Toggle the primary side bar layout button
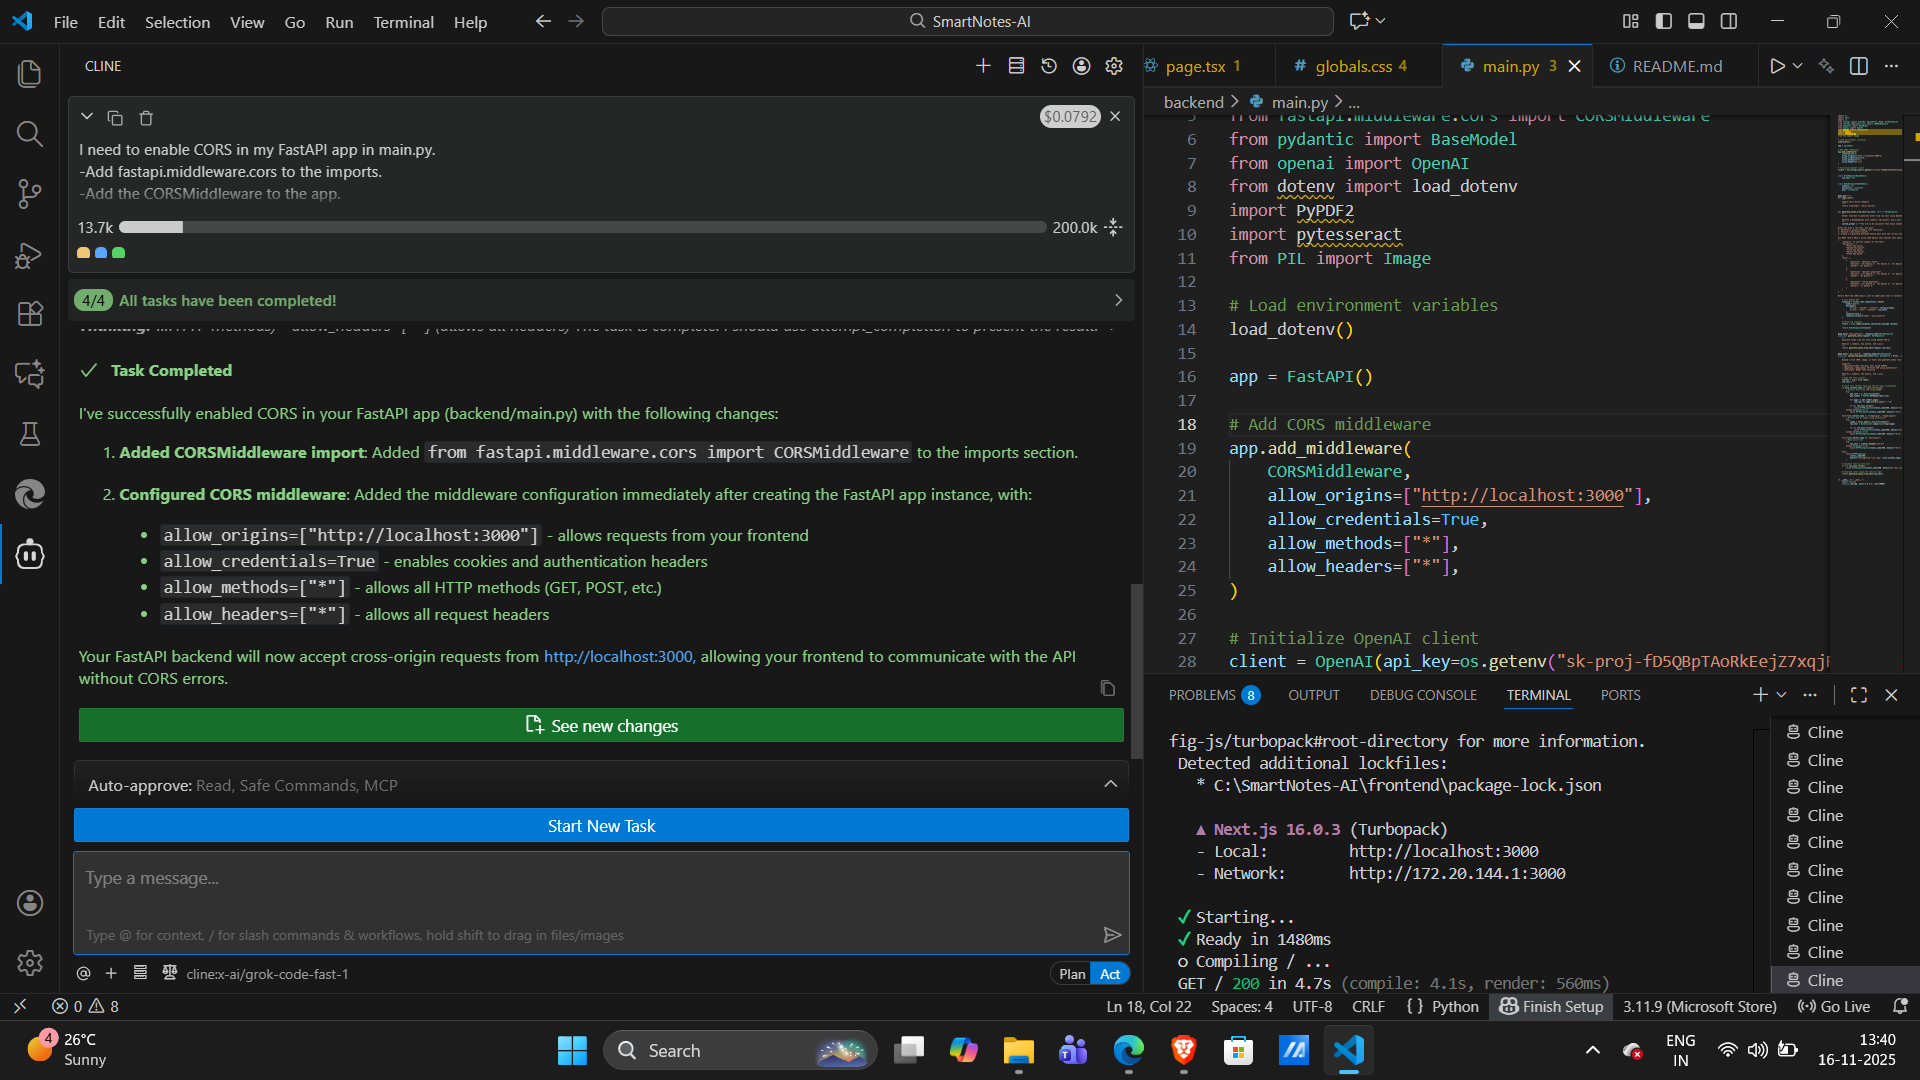 (x=1664, y=21)
